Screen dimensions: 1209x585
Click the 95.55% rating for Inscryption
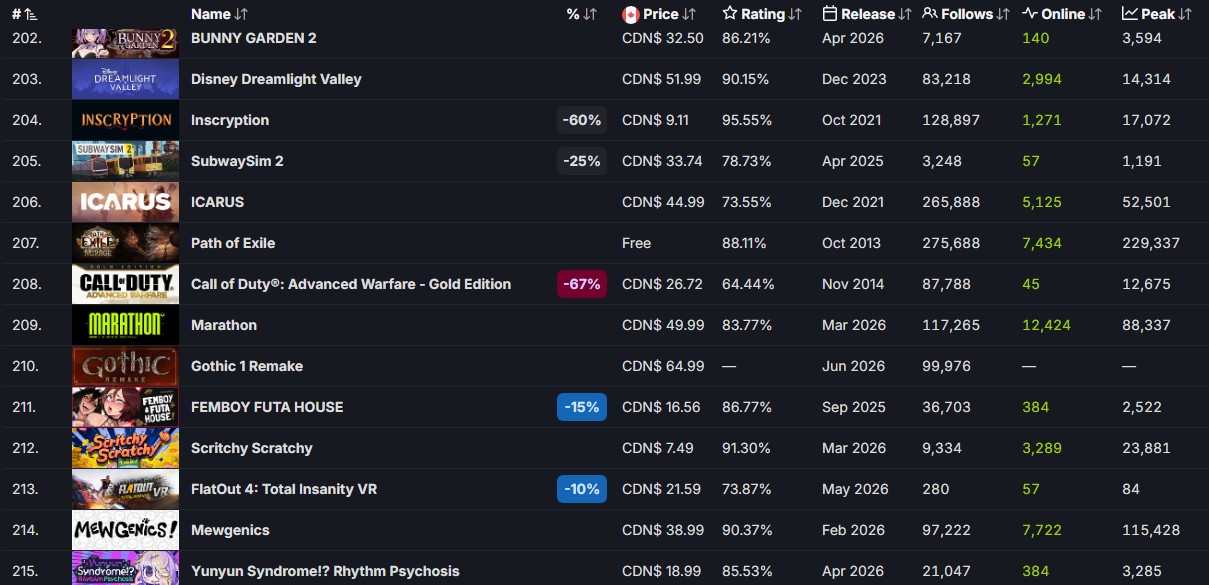pyautogui.click(x=747, y=120)
